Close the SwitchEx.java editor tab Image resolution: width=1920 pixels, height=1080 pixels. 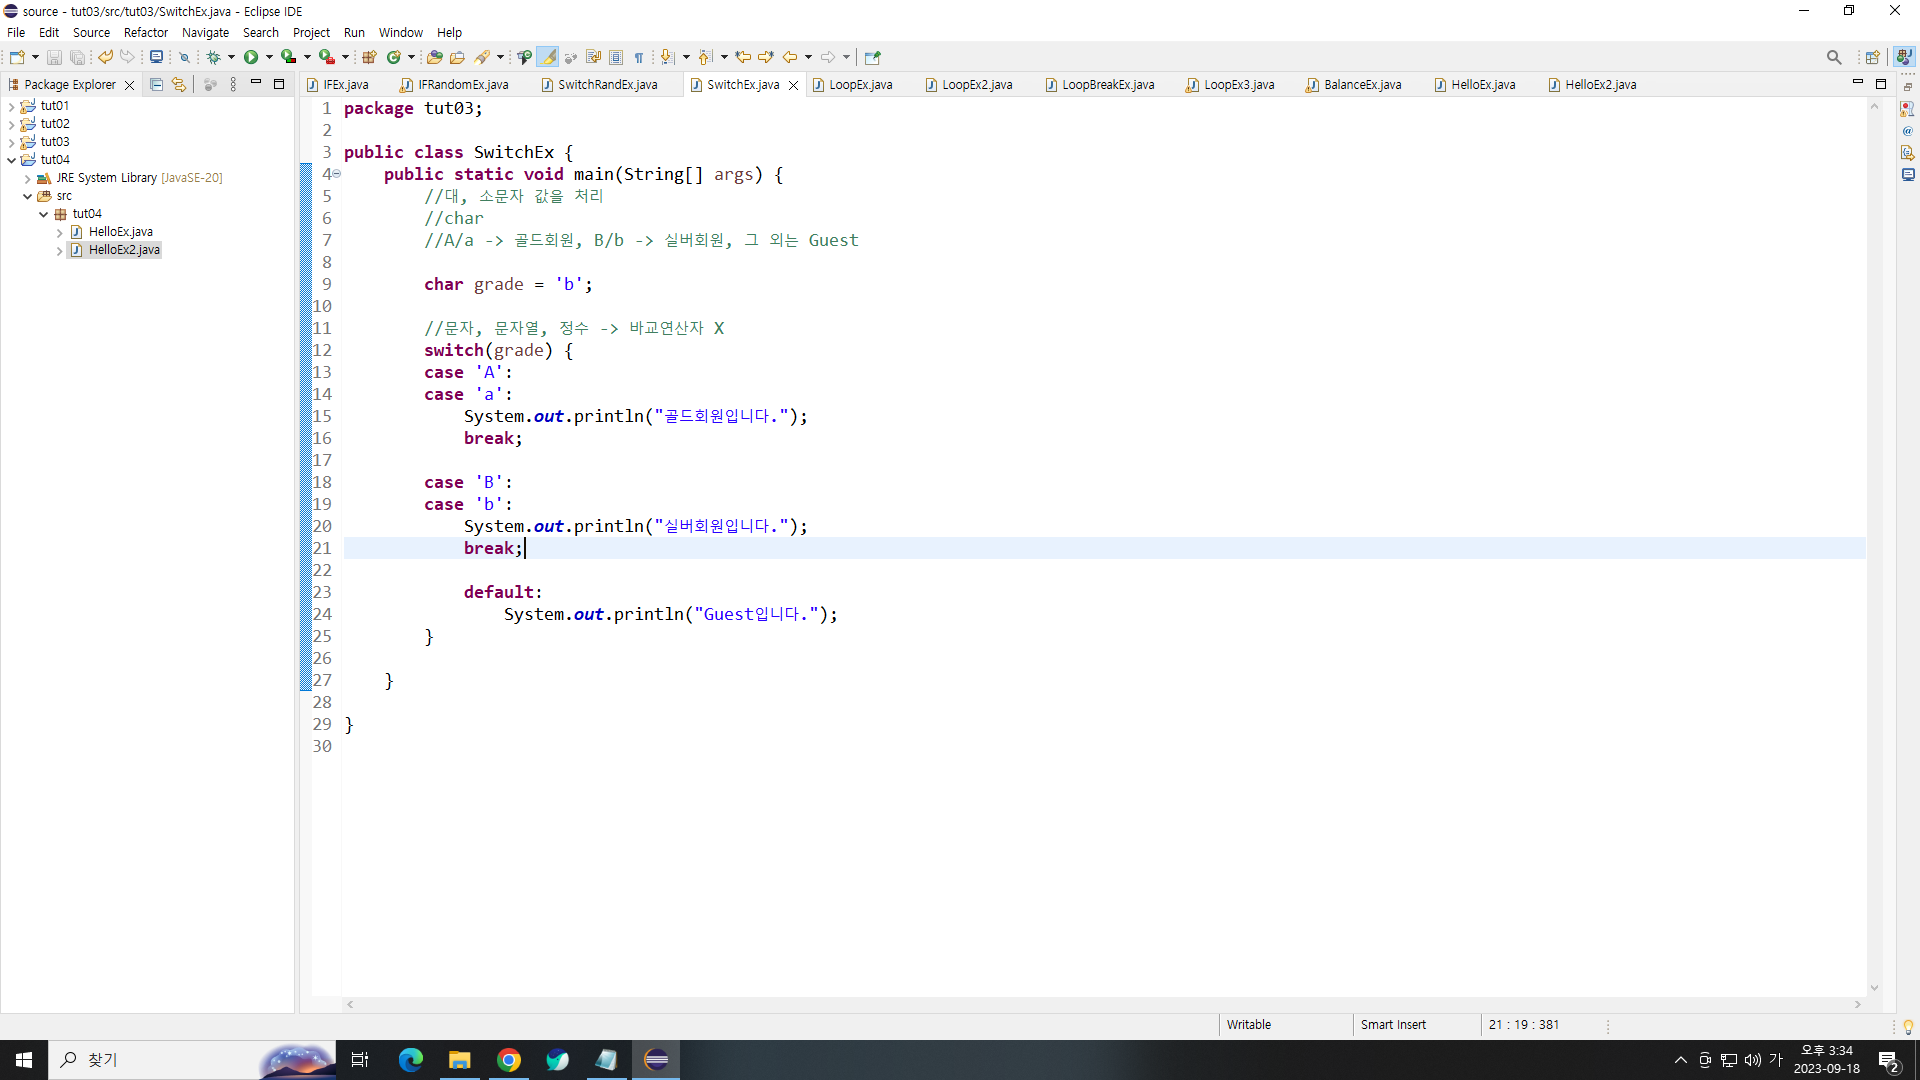pos(793,85)
